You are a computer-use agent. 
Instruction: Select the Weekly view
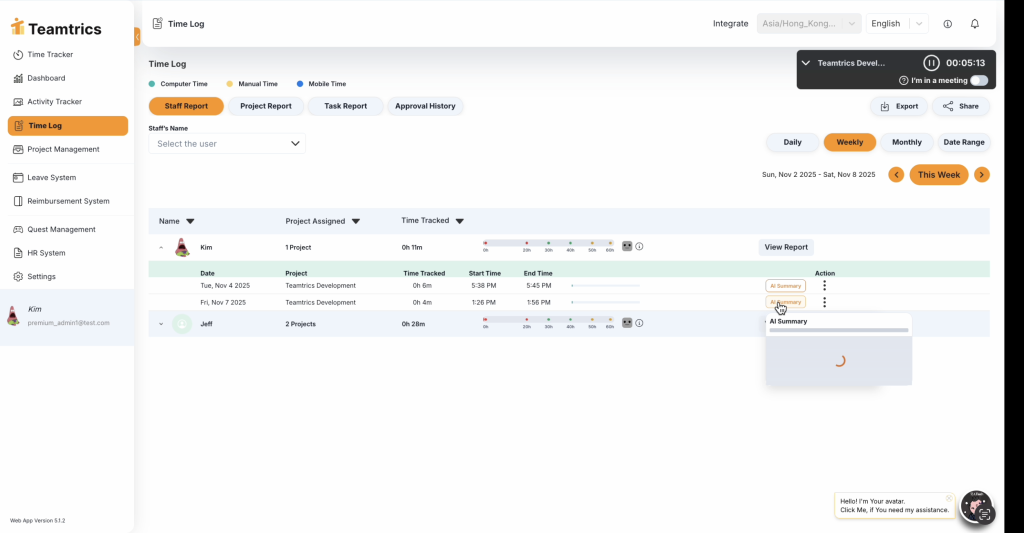click(x=850, y=142)
